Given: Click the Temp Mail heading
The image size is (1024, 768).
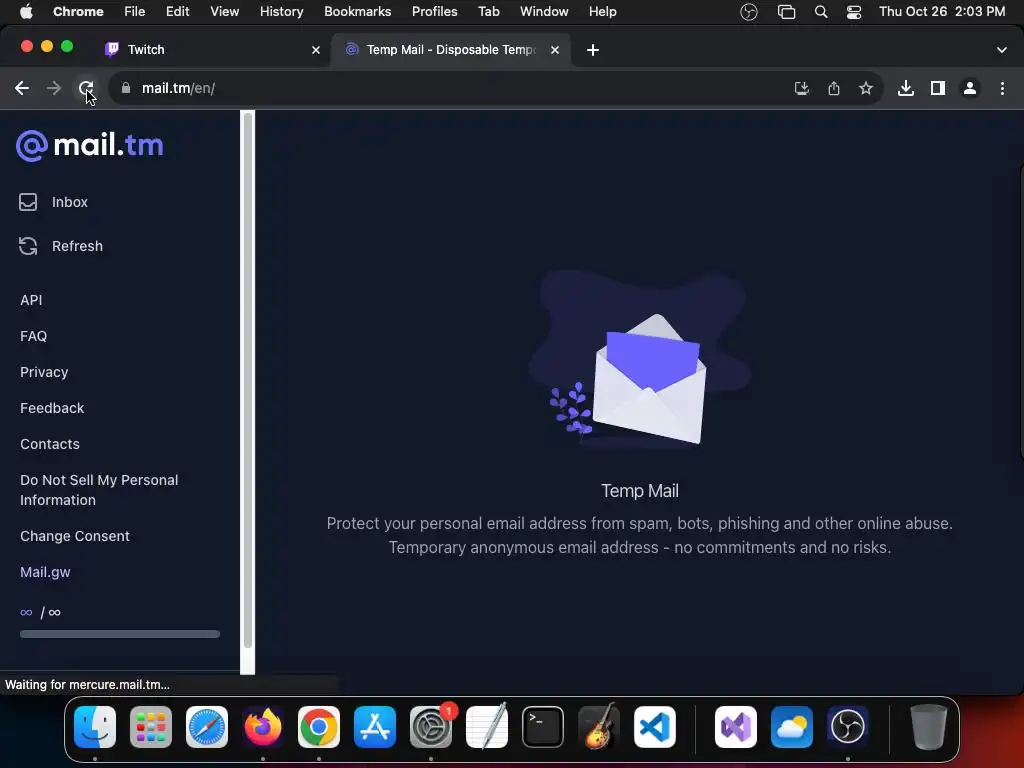Looking at the screenshot, I should pyautogui.click(x=640, y=491).
